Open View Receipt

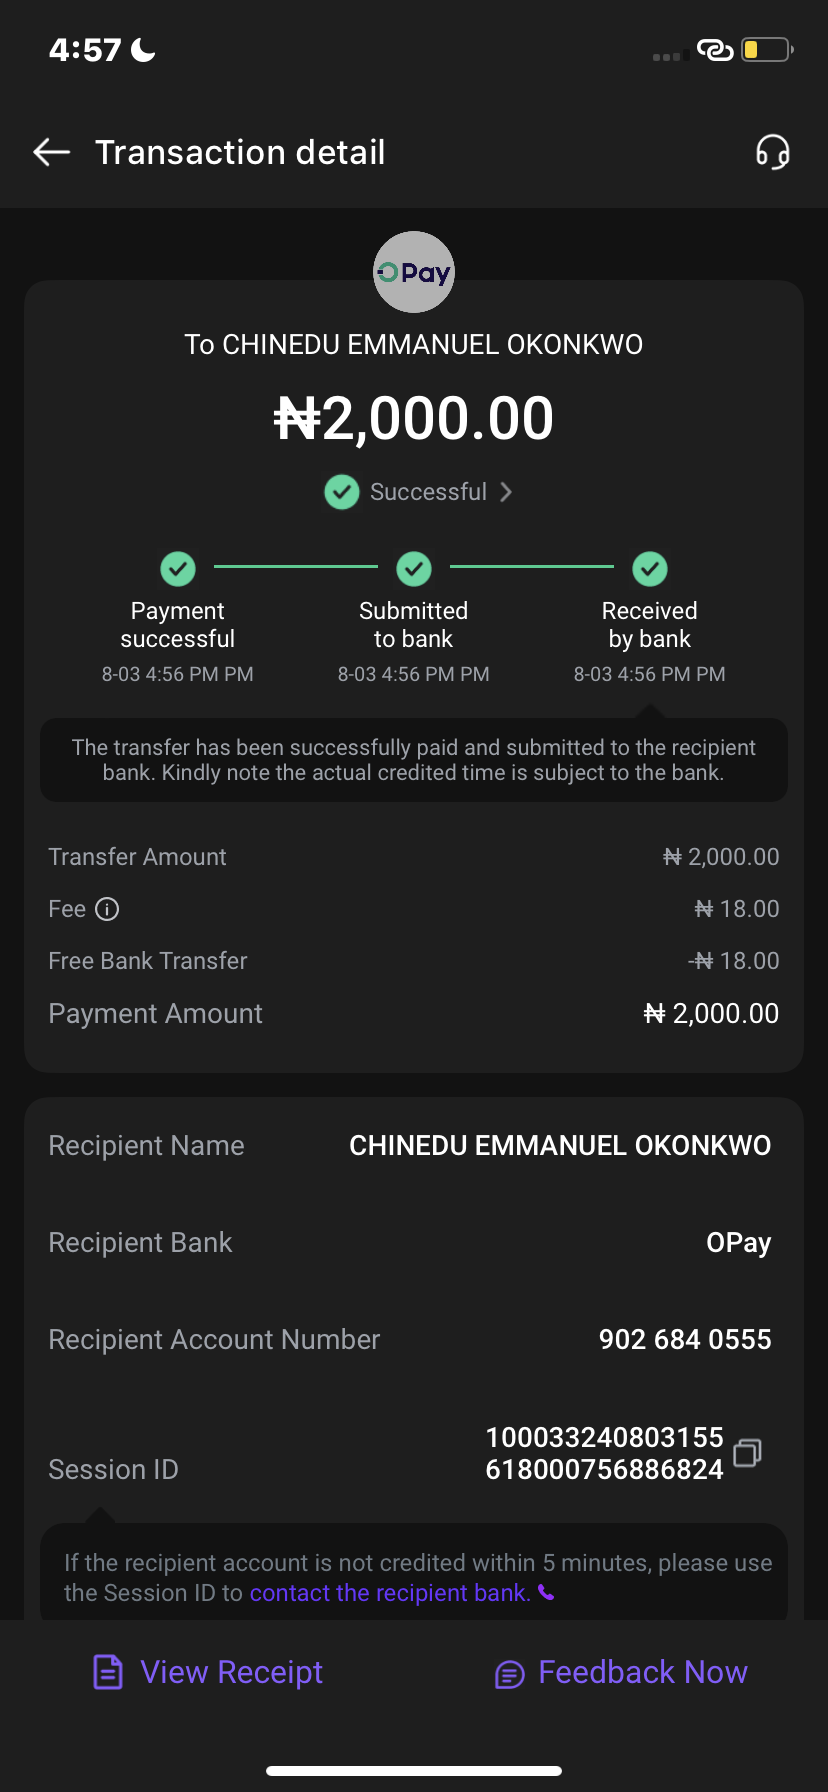pos(232,1672)
